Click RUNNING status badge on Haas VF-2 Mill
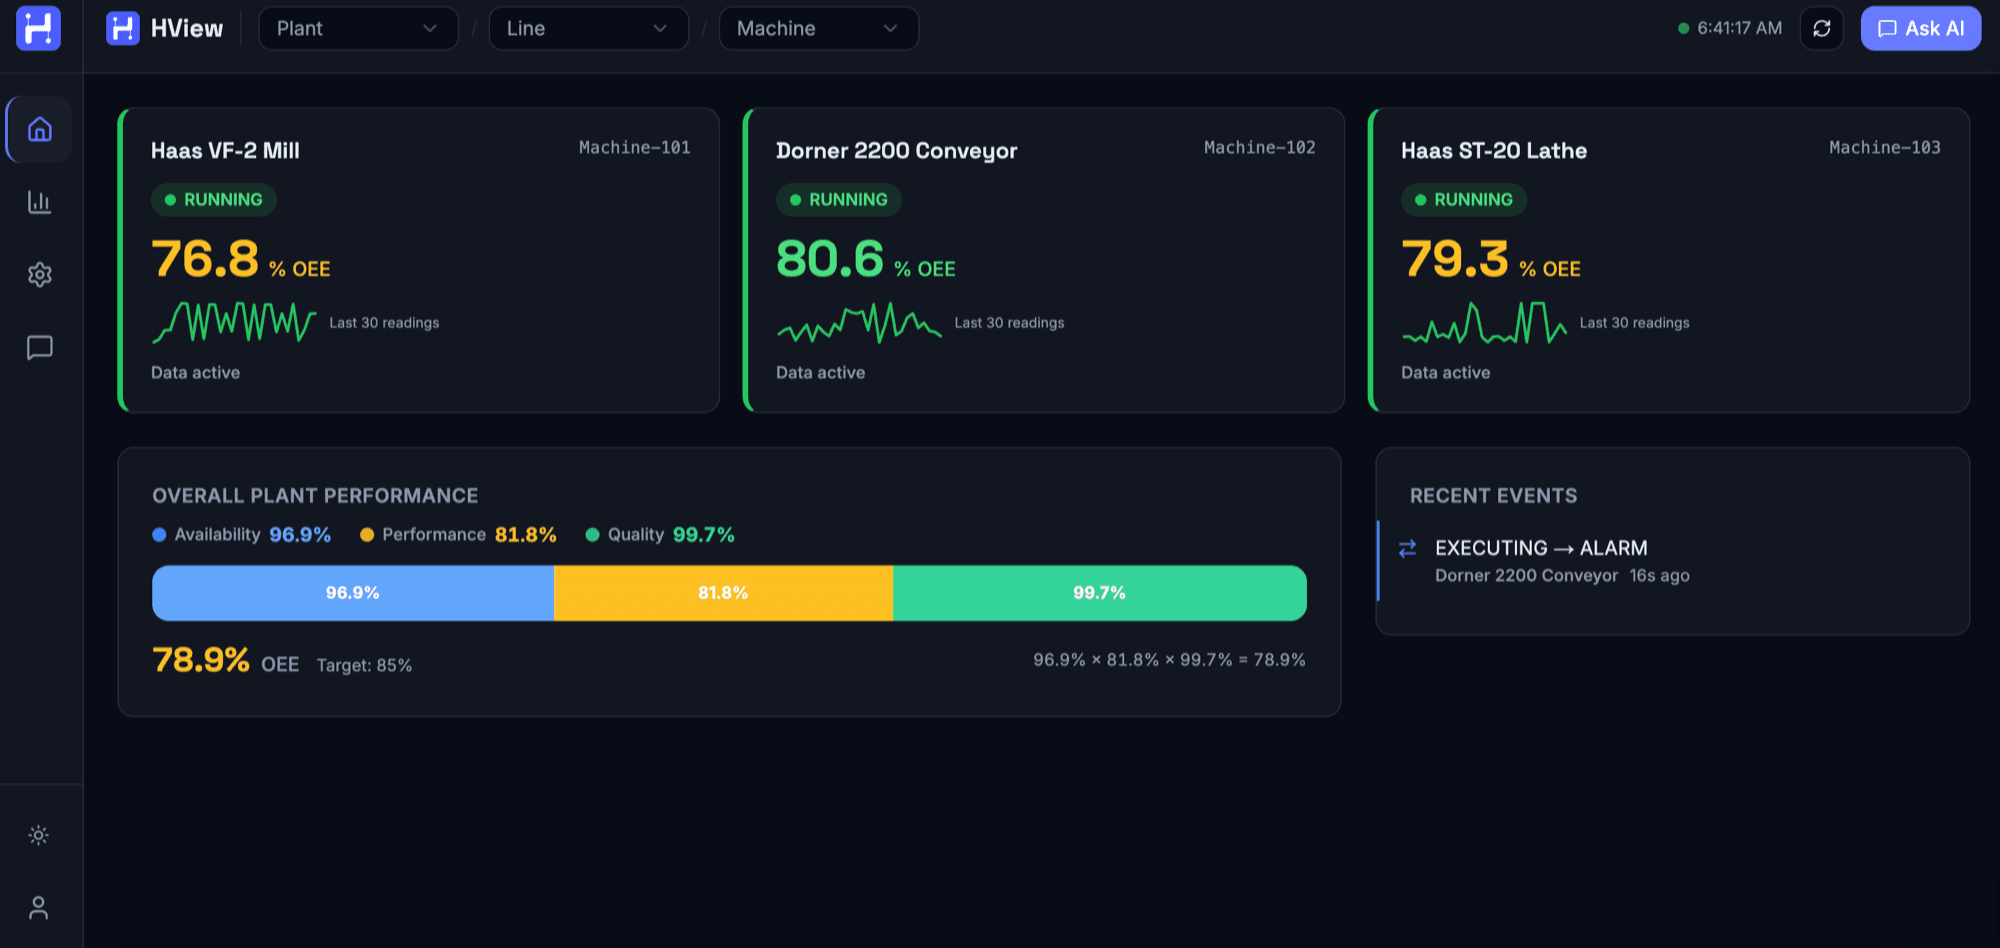Screen dimensions: 2000x948 click(213, 200)
